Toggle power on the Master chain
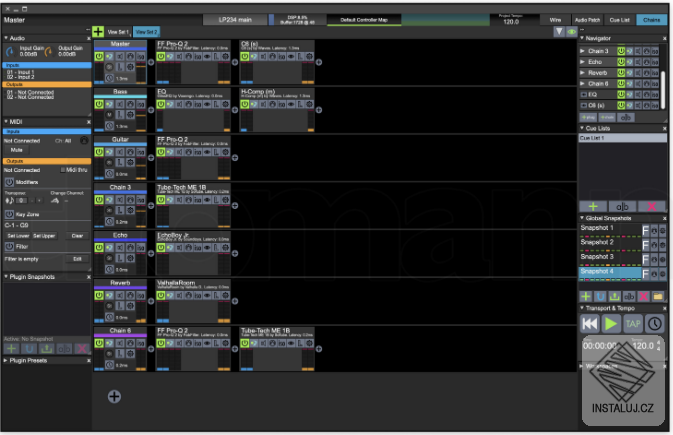The width and height of the screenshot is (673, 435). click(x=99, y=57)
